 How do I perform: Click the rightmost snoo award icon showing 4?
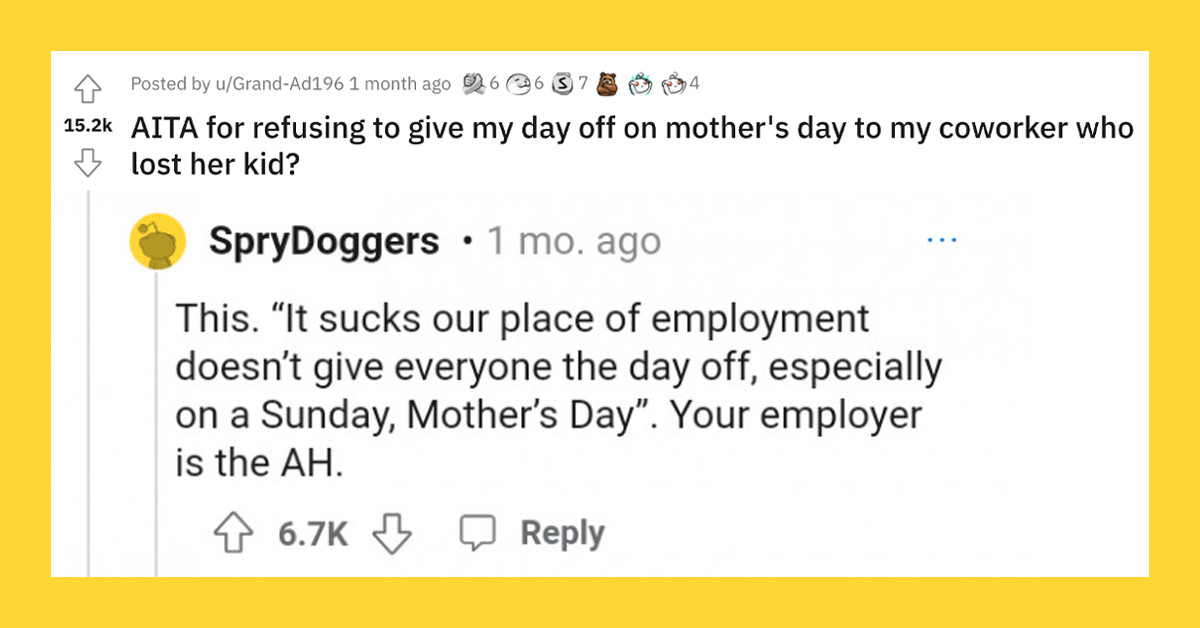[673, 84]
